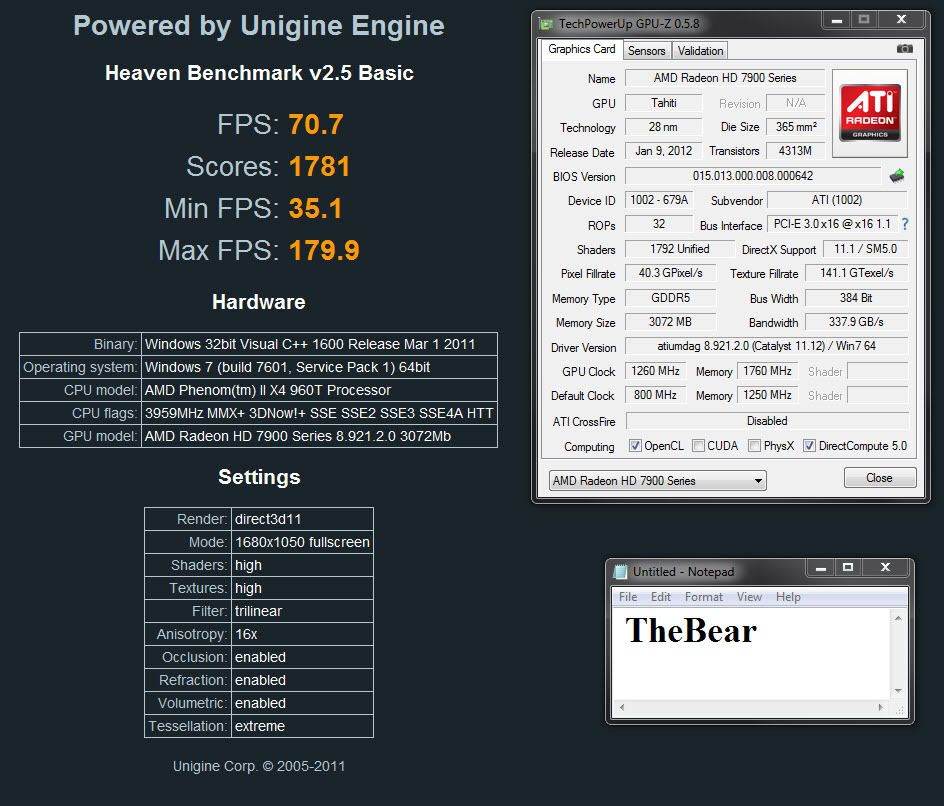
Task: Click the GPU-Z title bar app icon
Action: [x=546, y=24]
